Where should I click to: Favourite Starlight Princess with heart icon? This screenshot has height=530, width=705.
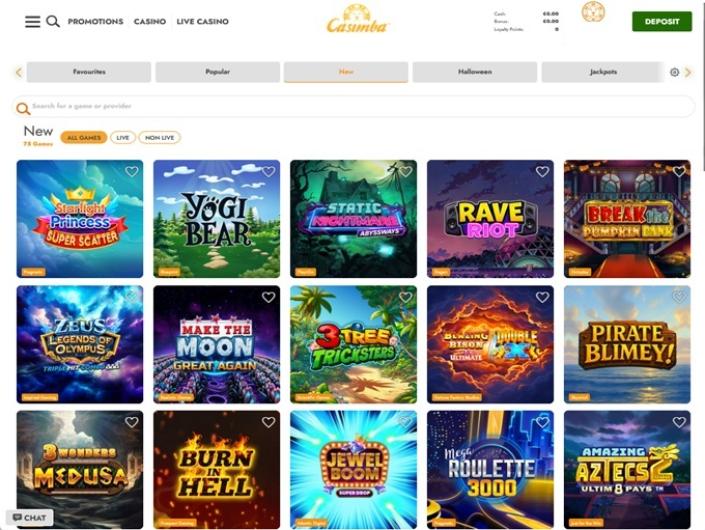[x=132, y=171]
